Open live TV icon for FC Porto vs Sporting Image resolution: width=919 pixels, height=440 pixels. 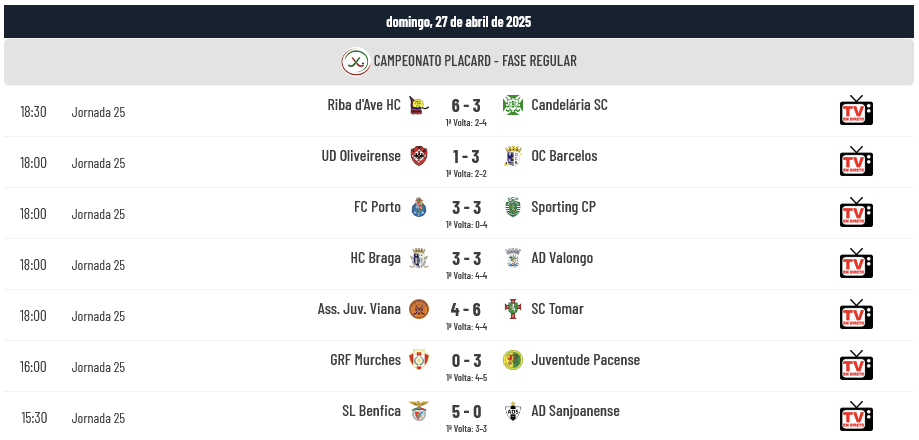point(856,212)
